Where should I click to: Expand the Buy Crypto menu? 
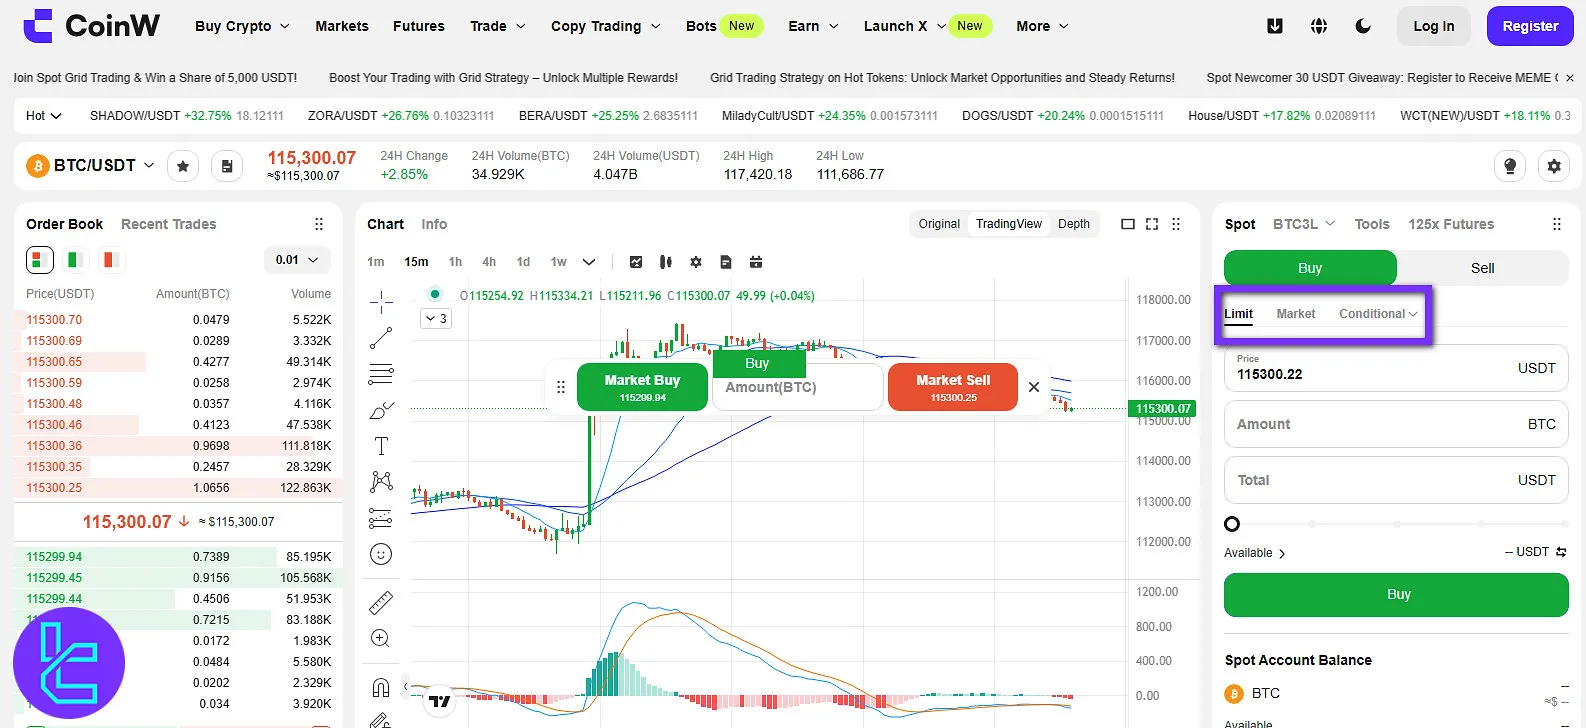click(x=242, y=26)
